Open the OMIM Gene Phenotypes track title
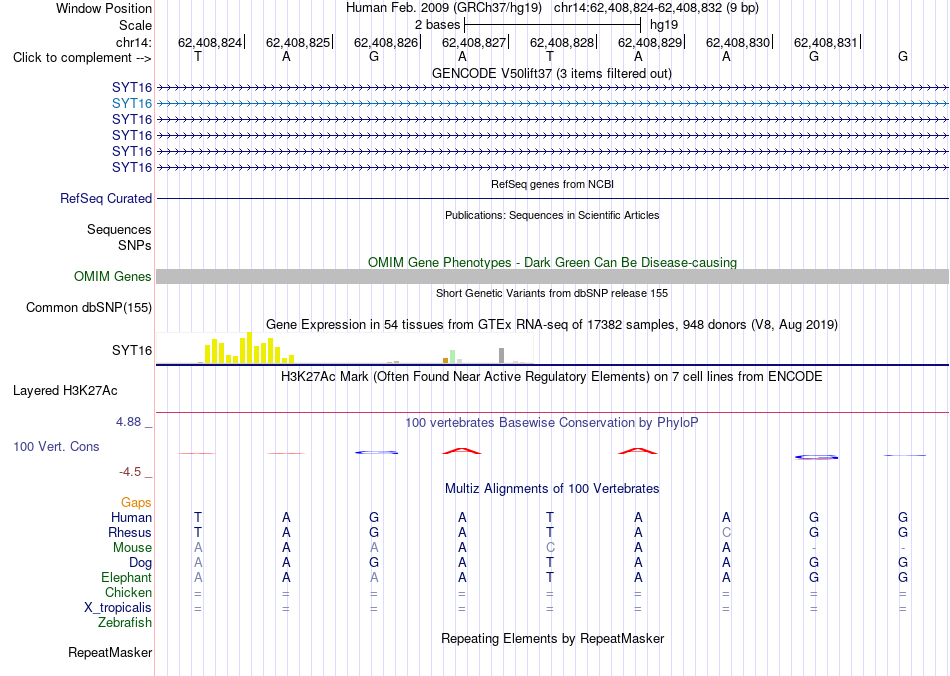Image resolution: width=950 pixels, height=676 pixels. [552, 262]
